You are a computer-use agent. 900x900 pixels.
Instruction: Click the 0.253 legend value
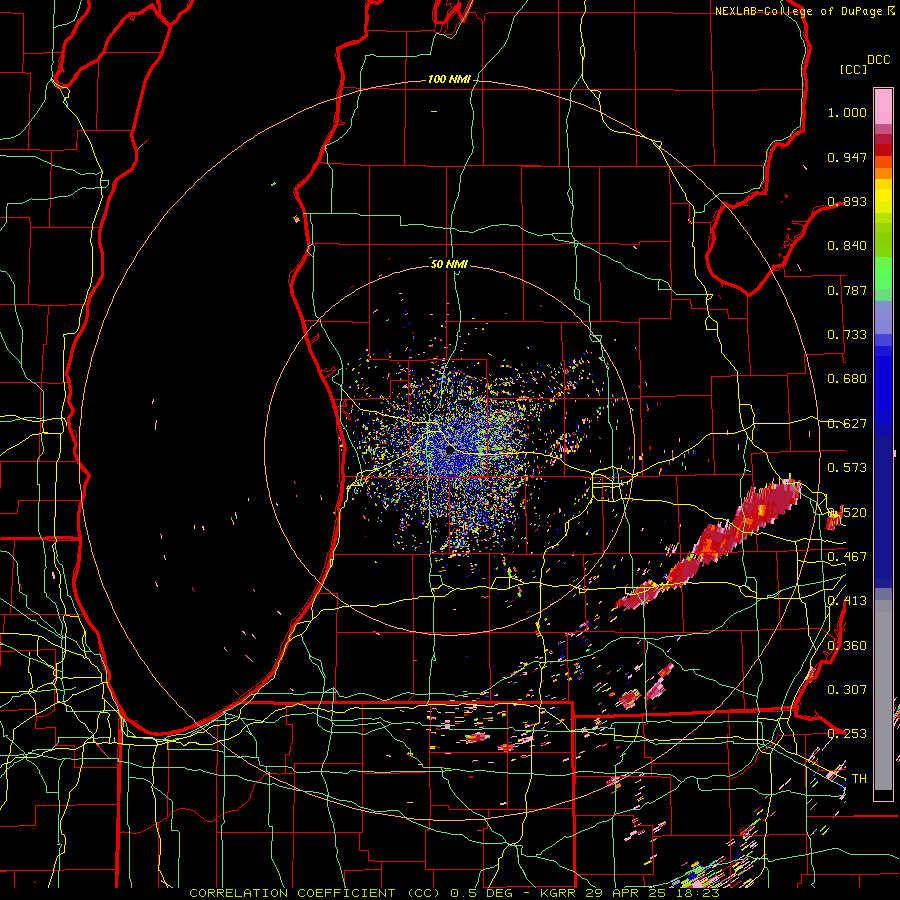pos(847,734)
